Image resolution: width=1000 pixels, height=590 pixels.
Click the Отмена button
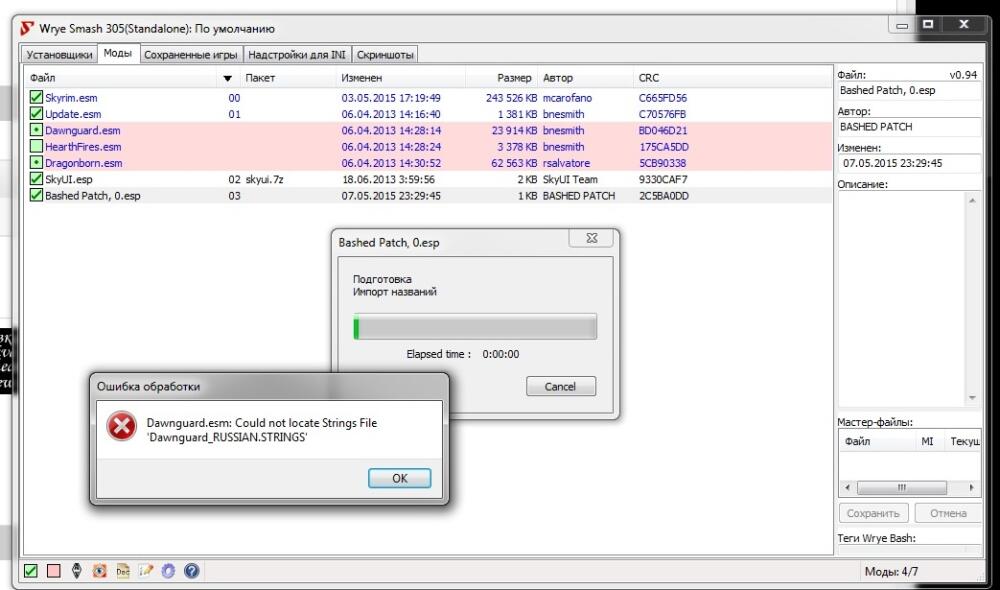pos(948,513)
